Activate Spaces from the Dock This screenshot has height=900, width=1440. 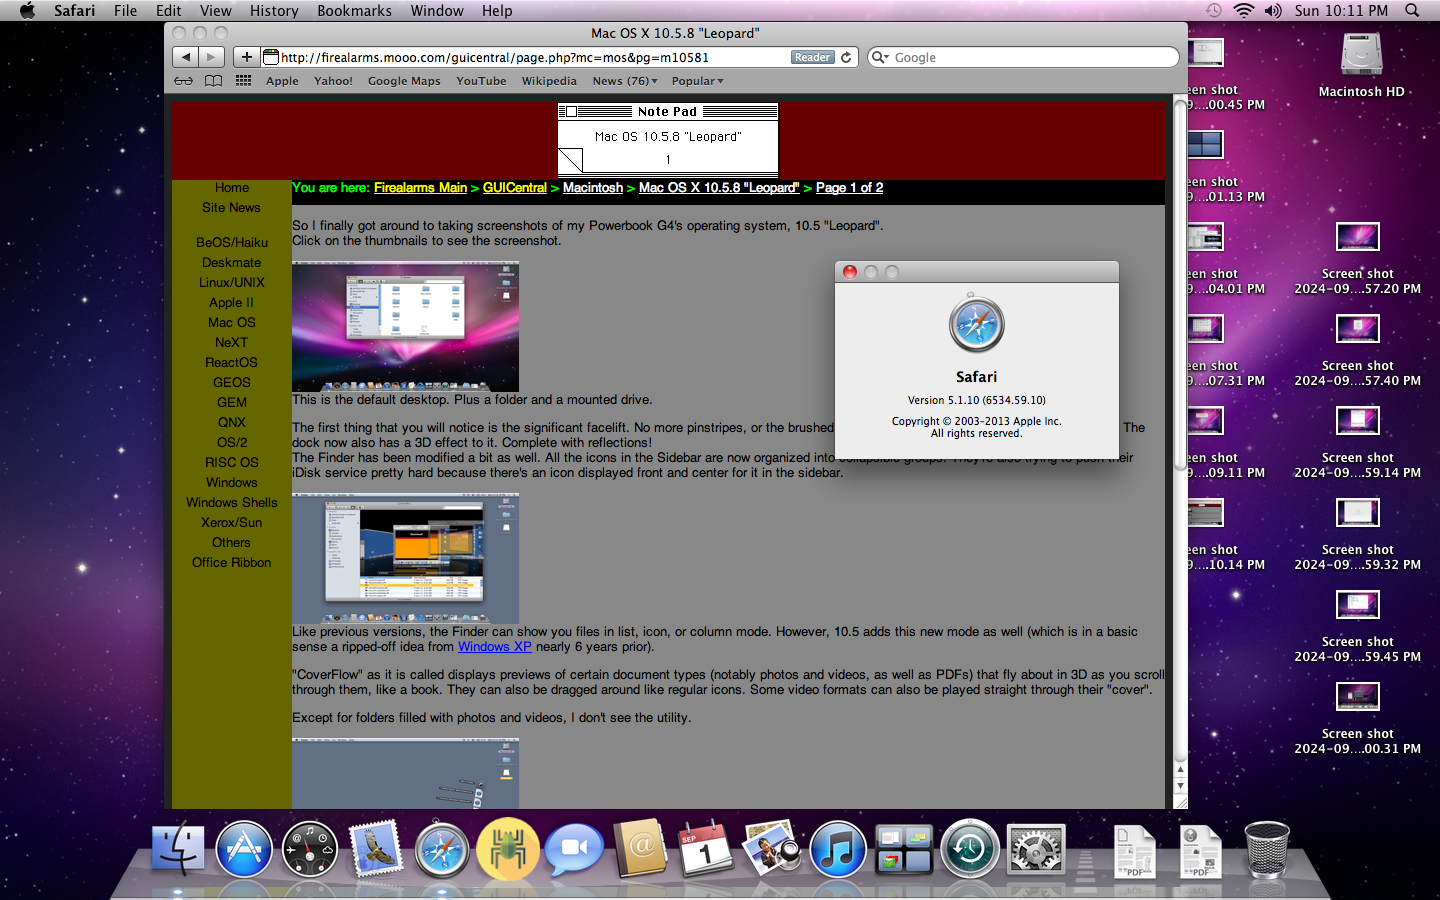click(x=904, y=849)
